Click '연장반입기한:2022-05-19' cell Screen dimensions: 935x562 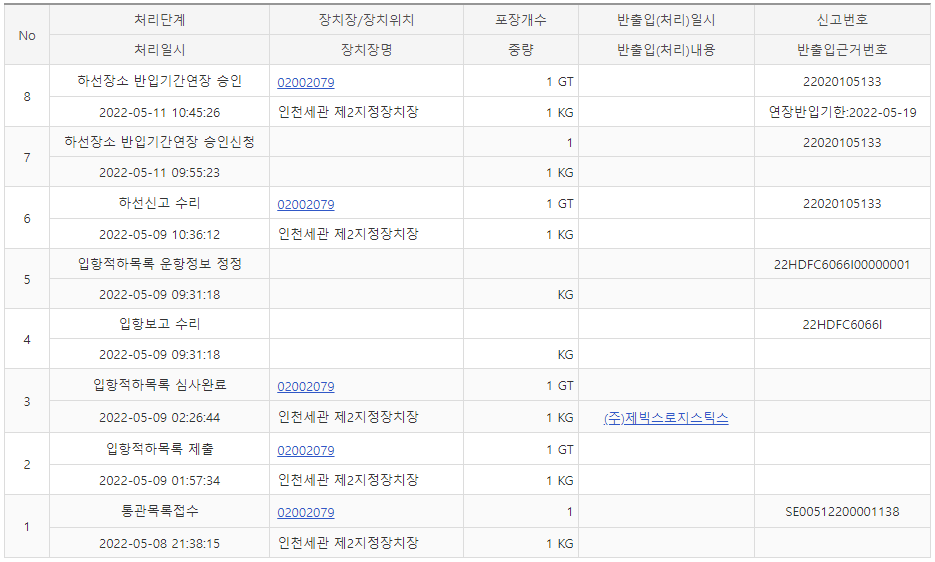(x=842, y=112)
